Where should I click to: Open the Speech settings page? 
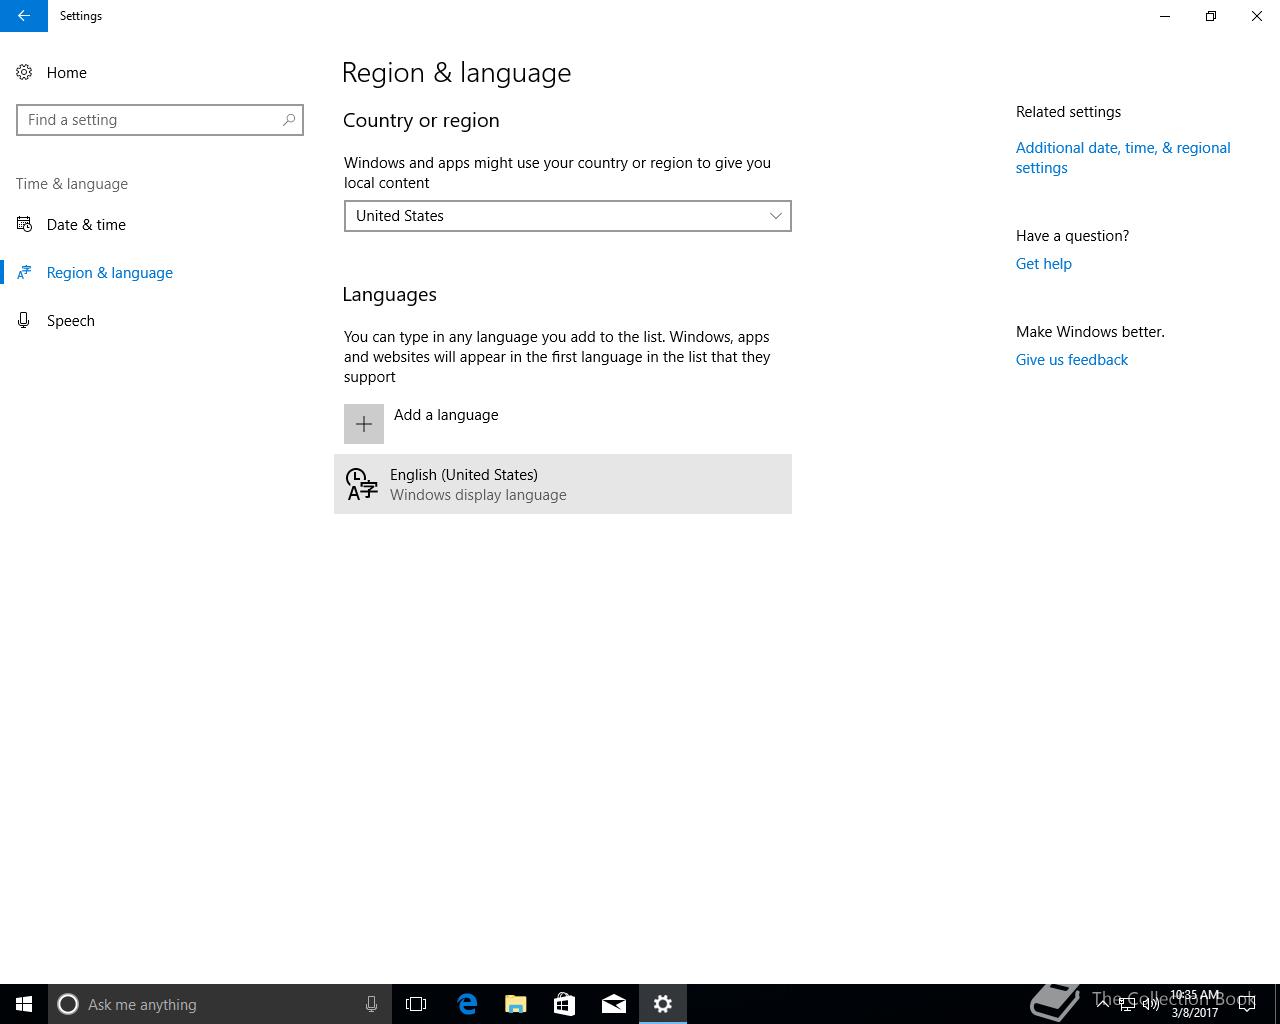click(71, 321)
